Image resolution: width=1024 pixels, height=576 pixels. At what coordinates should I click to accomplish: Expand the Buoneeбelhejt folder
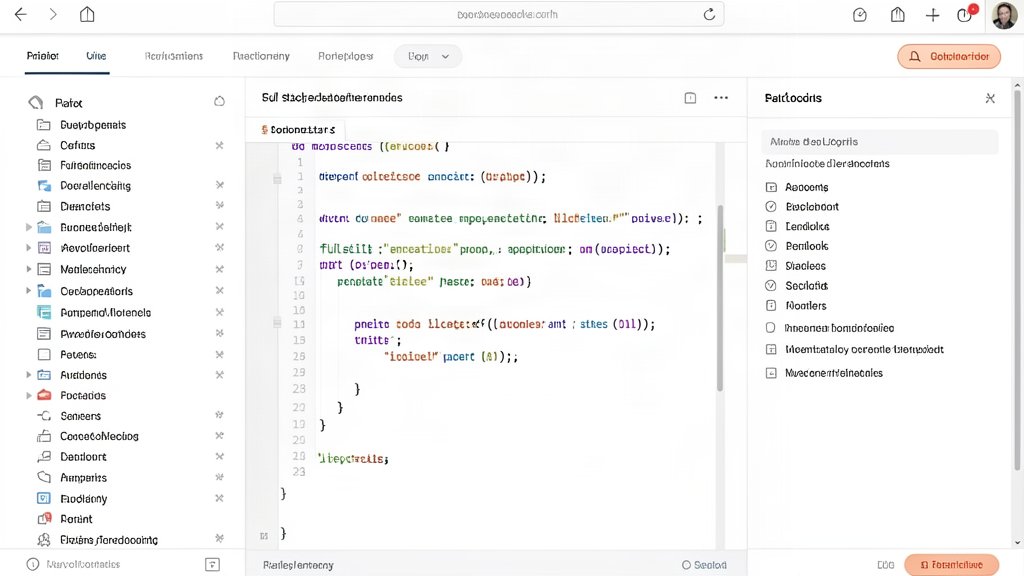[x=28, y=227]
